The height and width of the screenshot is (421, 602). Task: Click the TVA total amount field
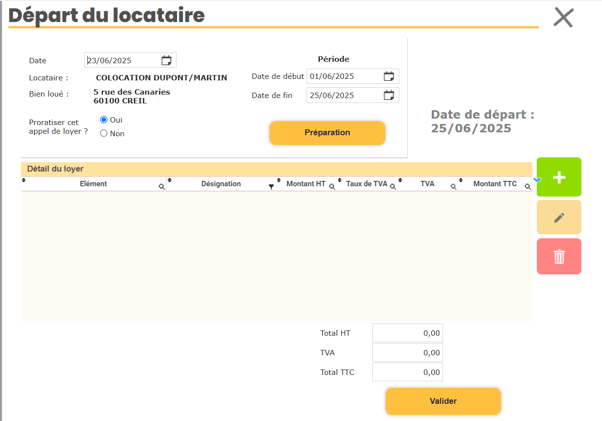407,352
